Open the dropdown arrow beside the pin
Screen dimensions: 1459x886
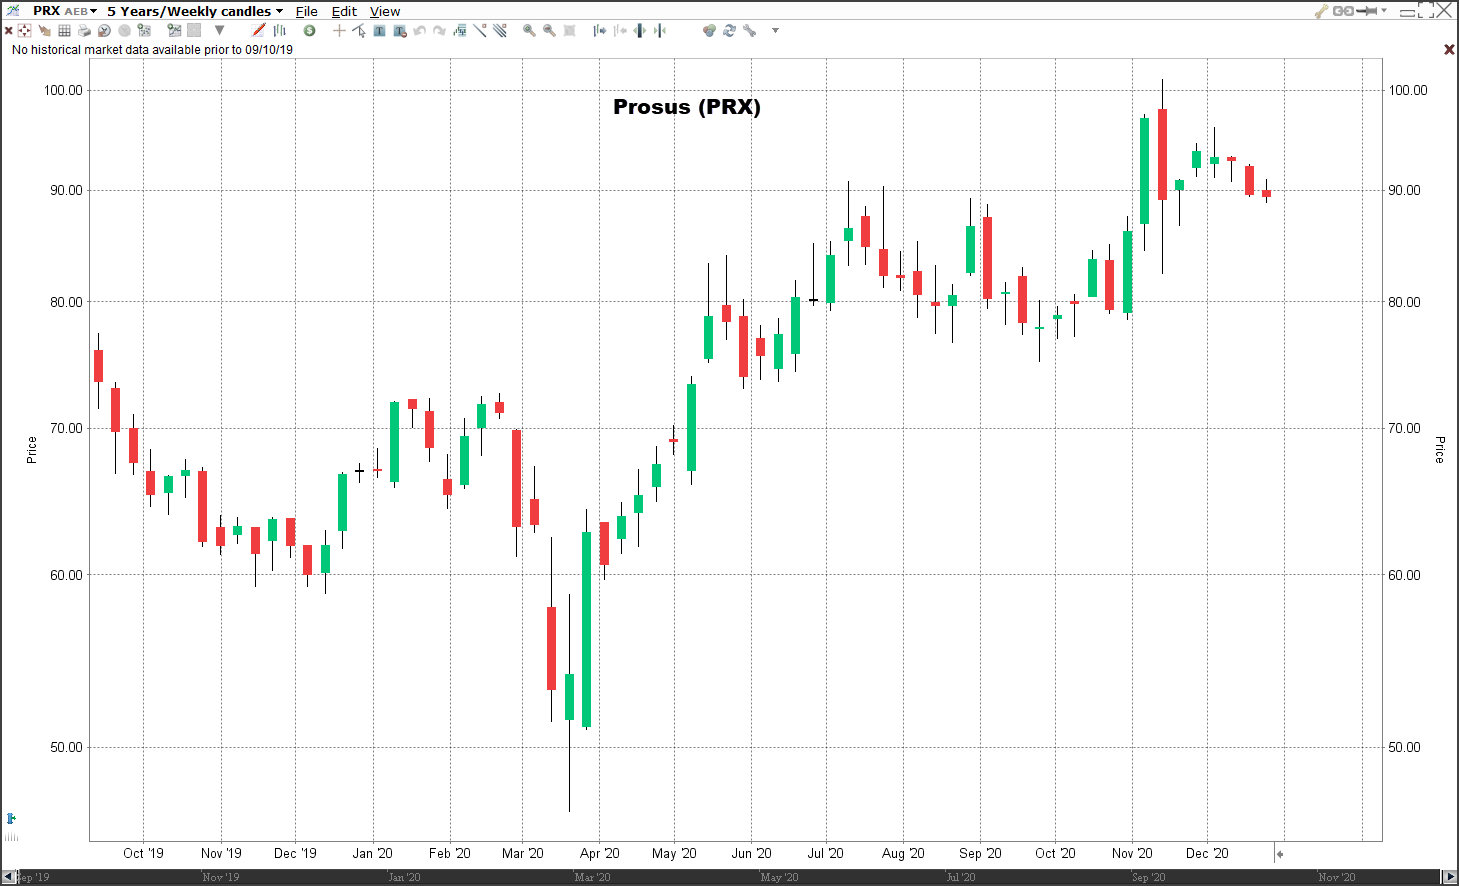pos(1384,11)
